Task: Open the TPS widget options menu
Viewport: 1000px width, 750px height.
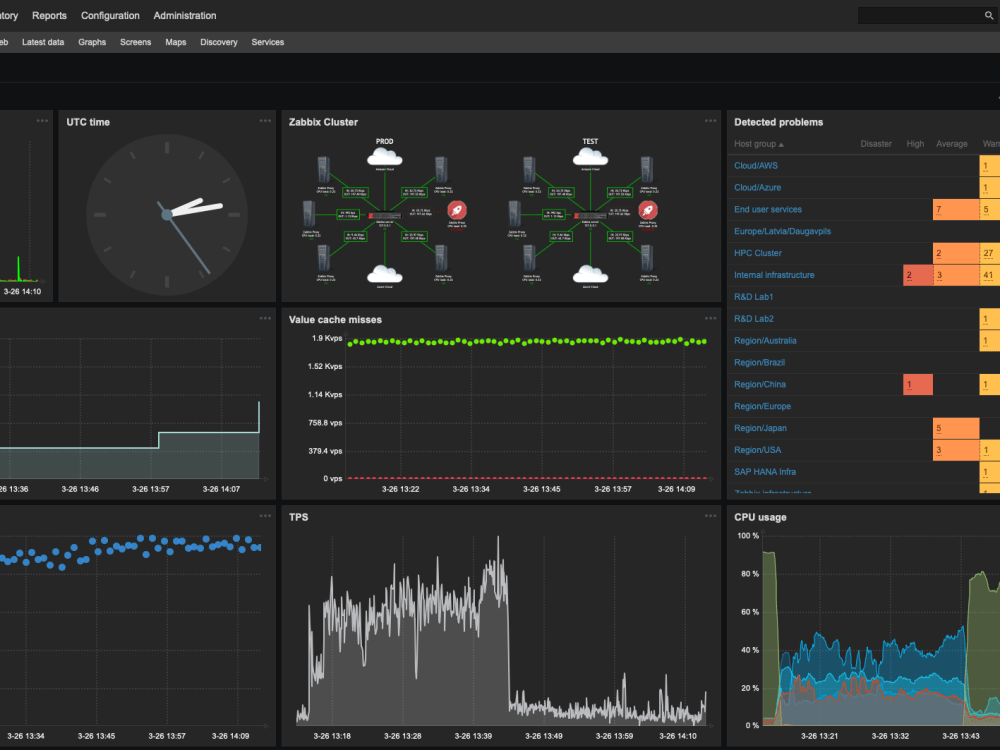Action: (711, 516)
